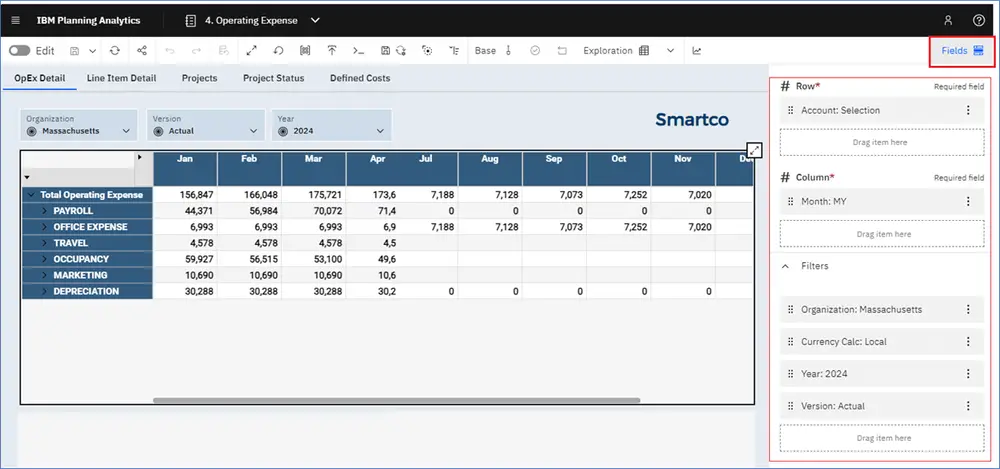Click the hierarchy tree toolbar icon
Image resolution: width=1000 pixels, height=469 pixels.
tap(453, 50)
